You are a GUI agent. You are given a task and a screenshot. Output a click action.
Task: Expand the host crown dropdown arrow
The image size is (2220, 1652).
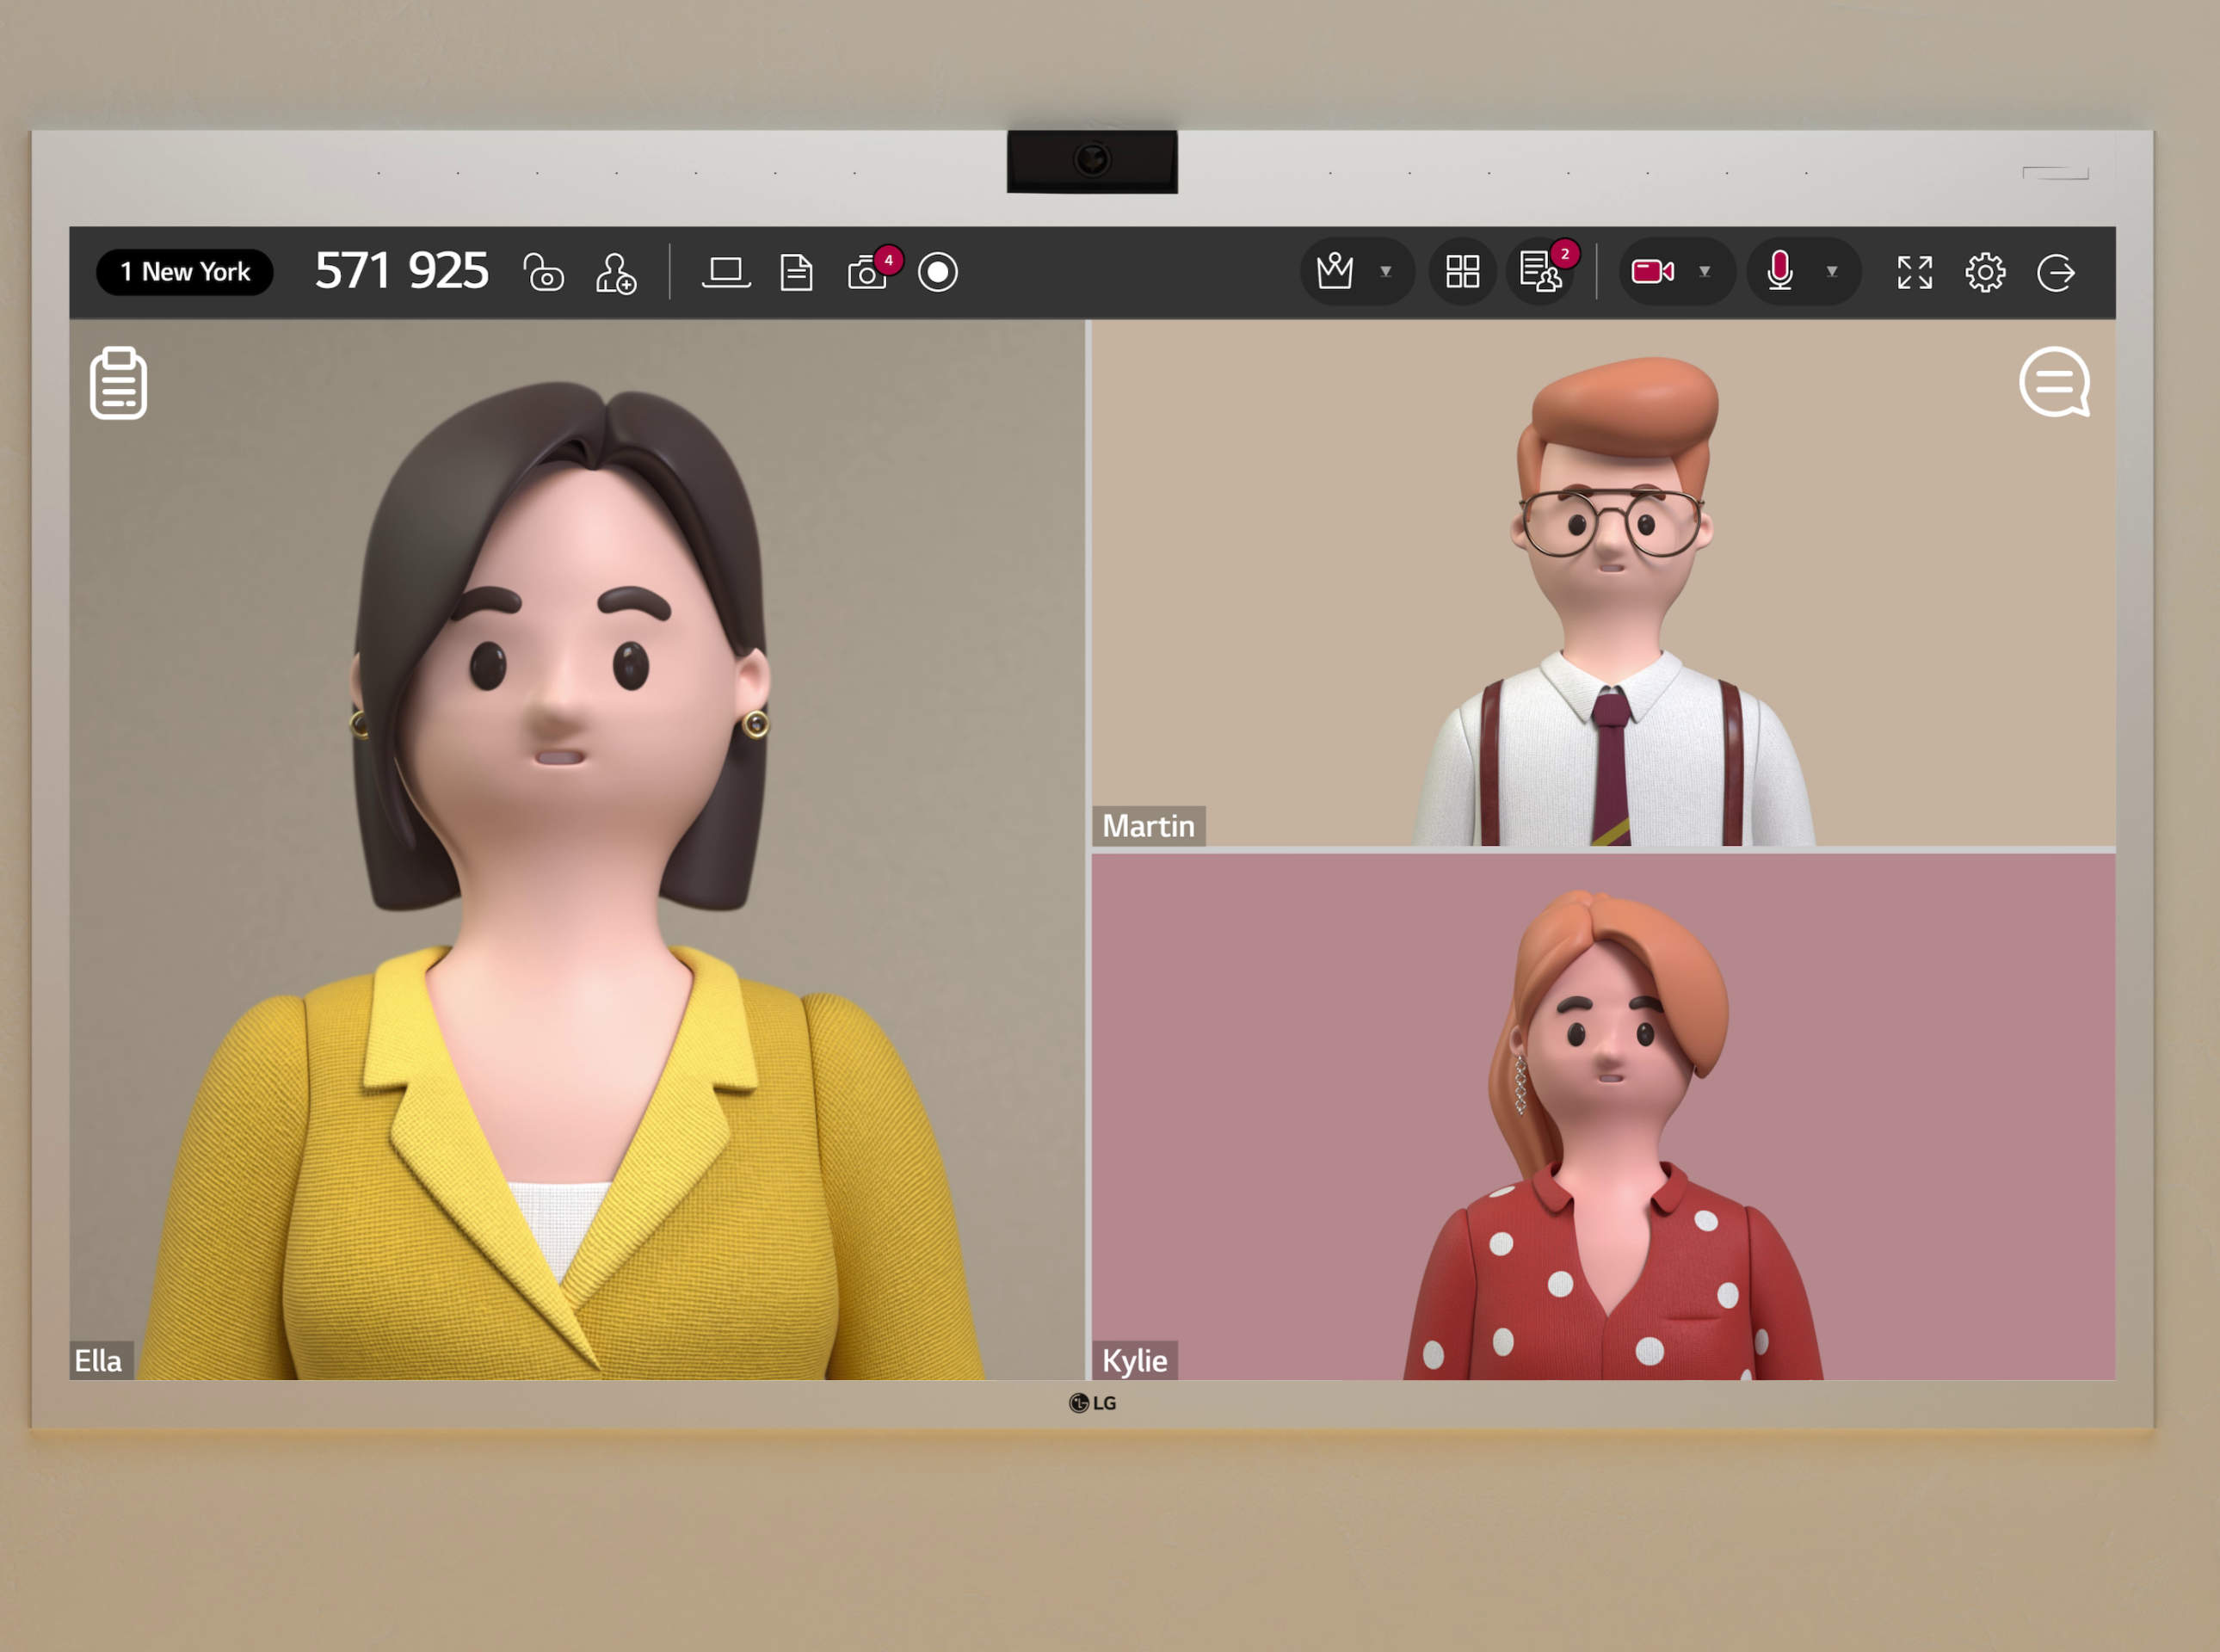1386,271
